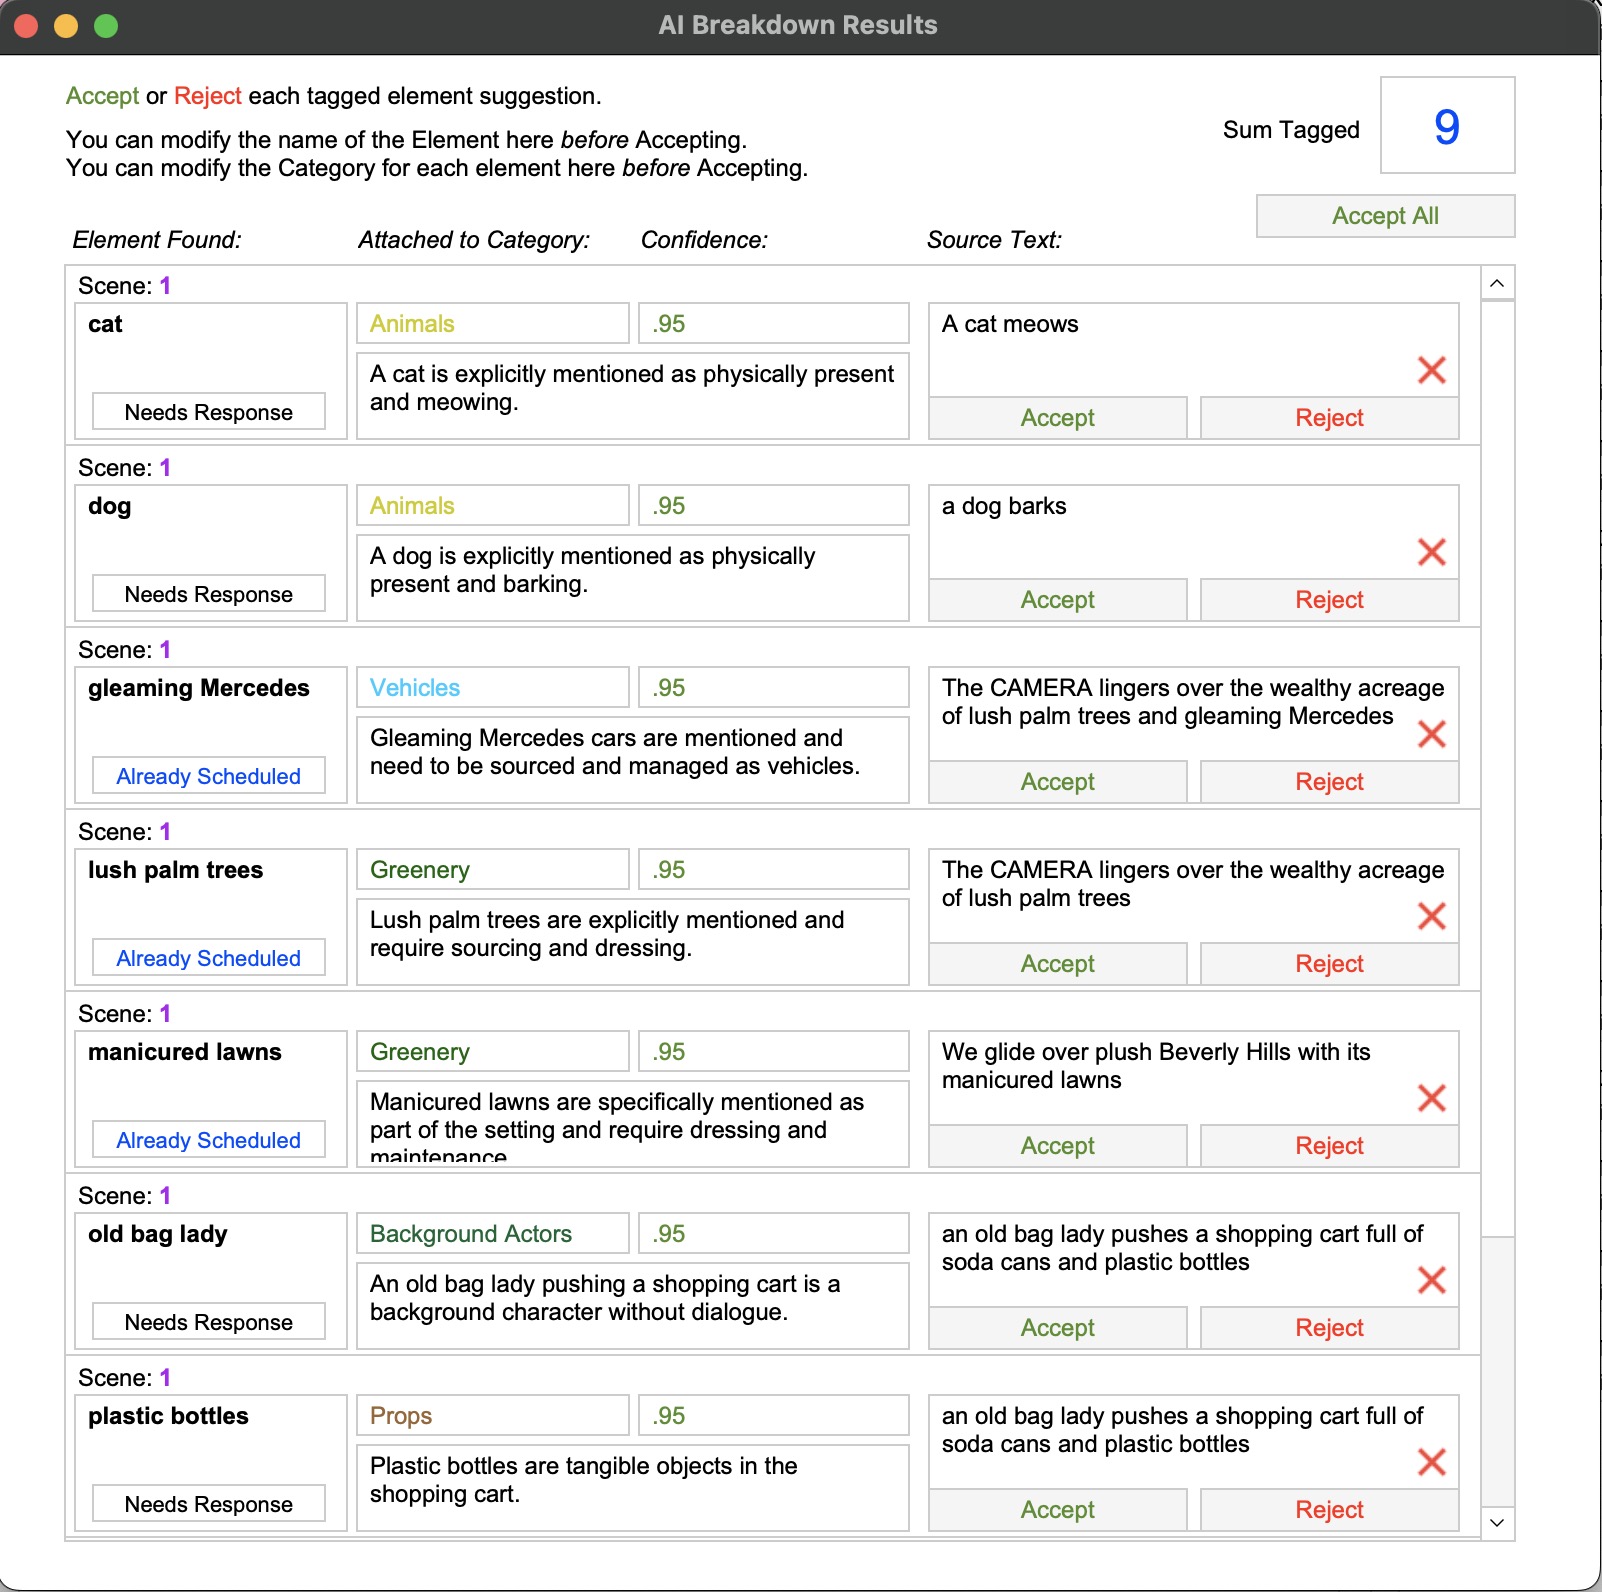The width and height of the screenshot is (1602, 1592).
Task: Click Needs Response under old bag lady
Action: [209, 1322]
